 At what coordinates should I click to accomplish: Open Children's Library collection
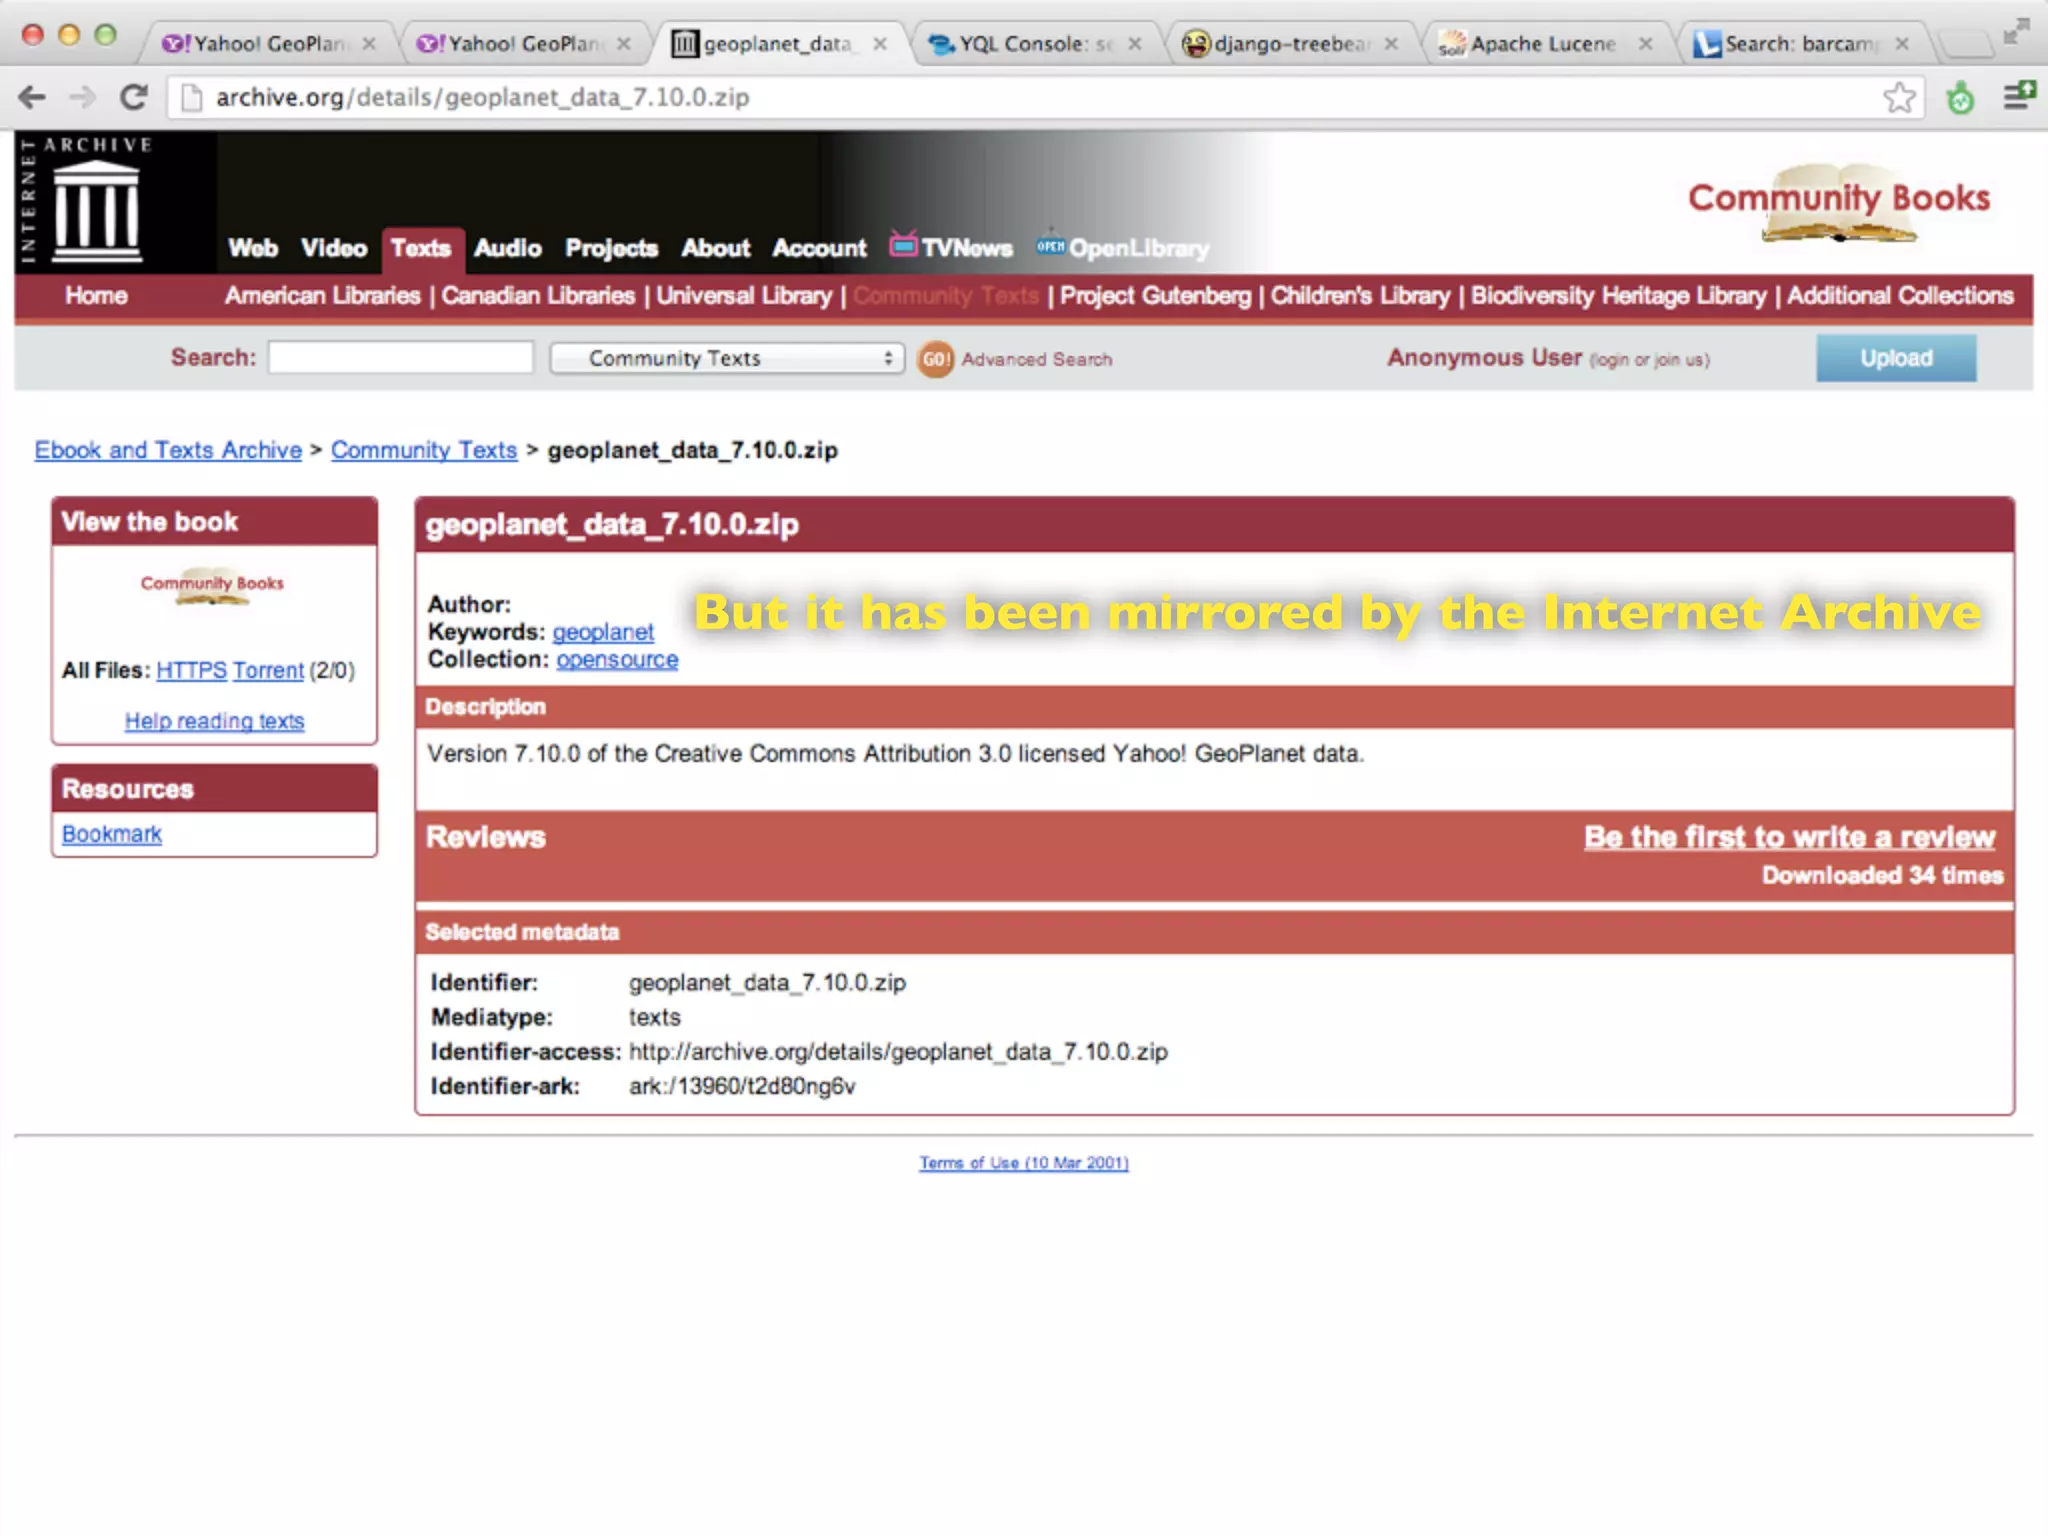[1360, 296]
